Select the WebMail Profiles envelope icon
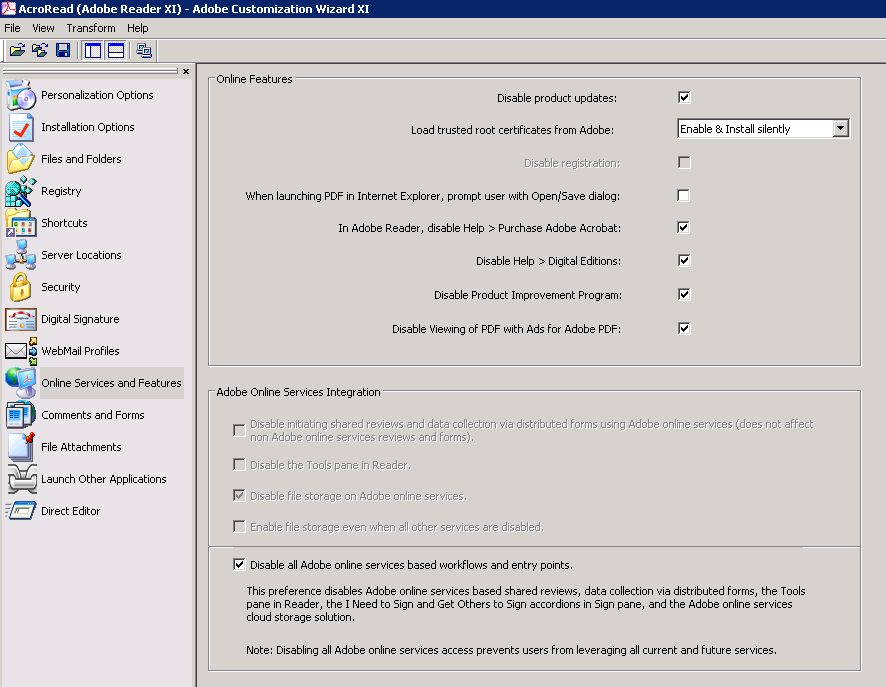Screen dimensions: 886x687 pos(20,351)
